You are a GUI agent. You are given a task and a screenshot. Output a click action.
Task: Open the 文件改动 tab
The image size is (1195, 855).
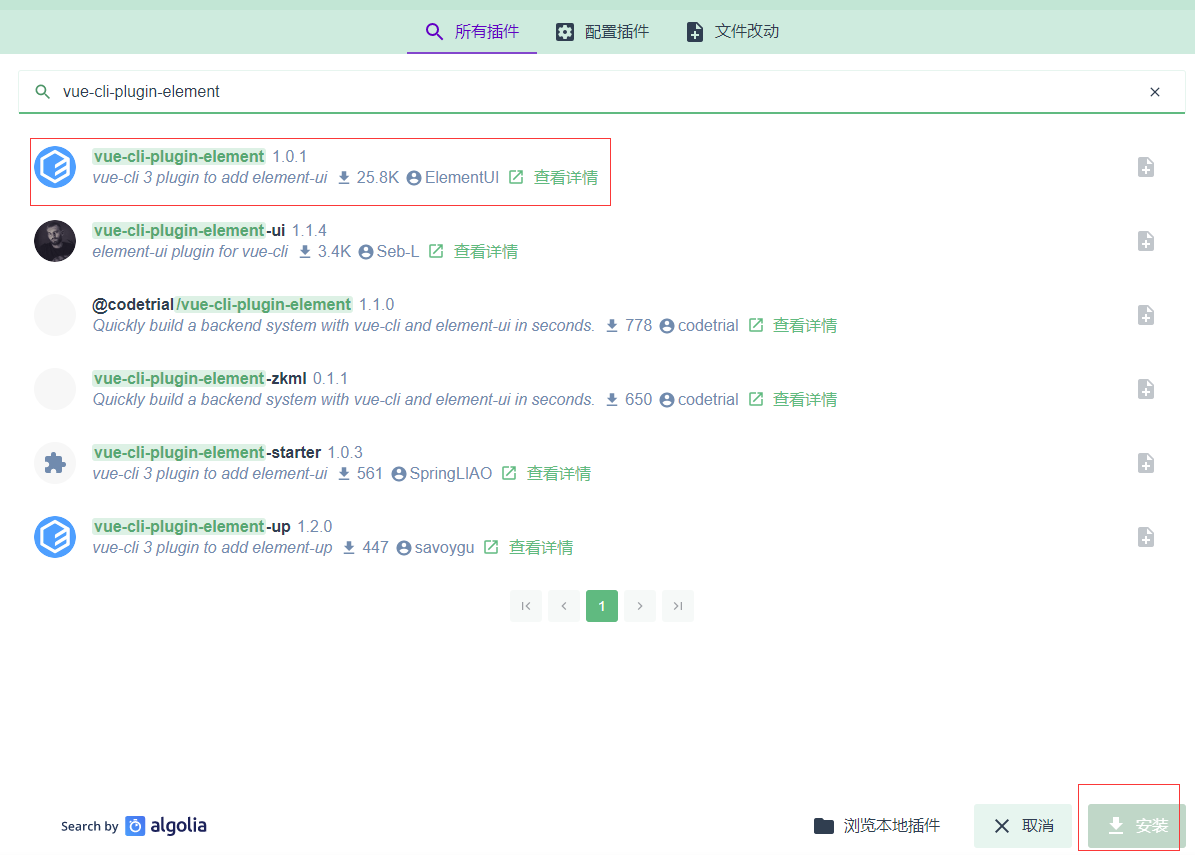pos(732,31)
